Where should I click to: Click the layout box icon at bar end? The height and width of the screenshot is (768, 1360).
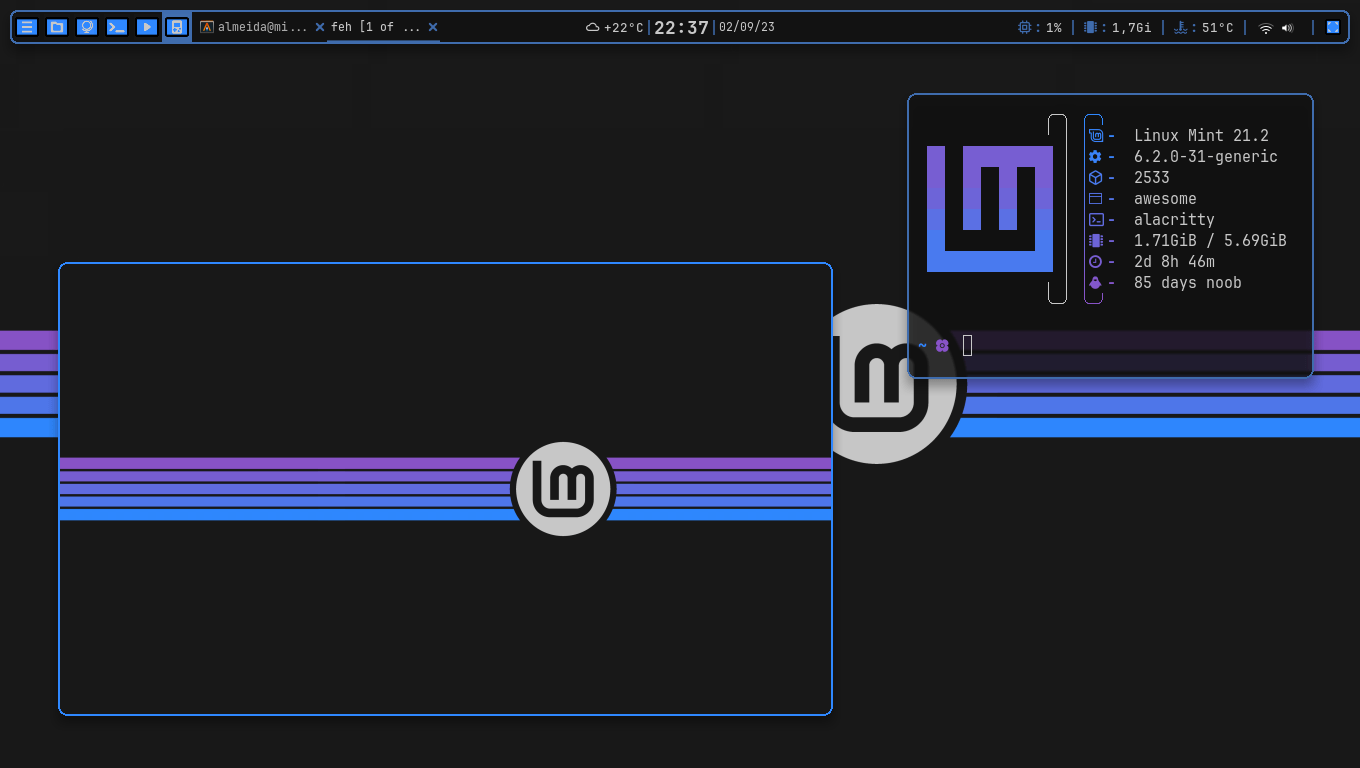click(x=1333, y=27)
